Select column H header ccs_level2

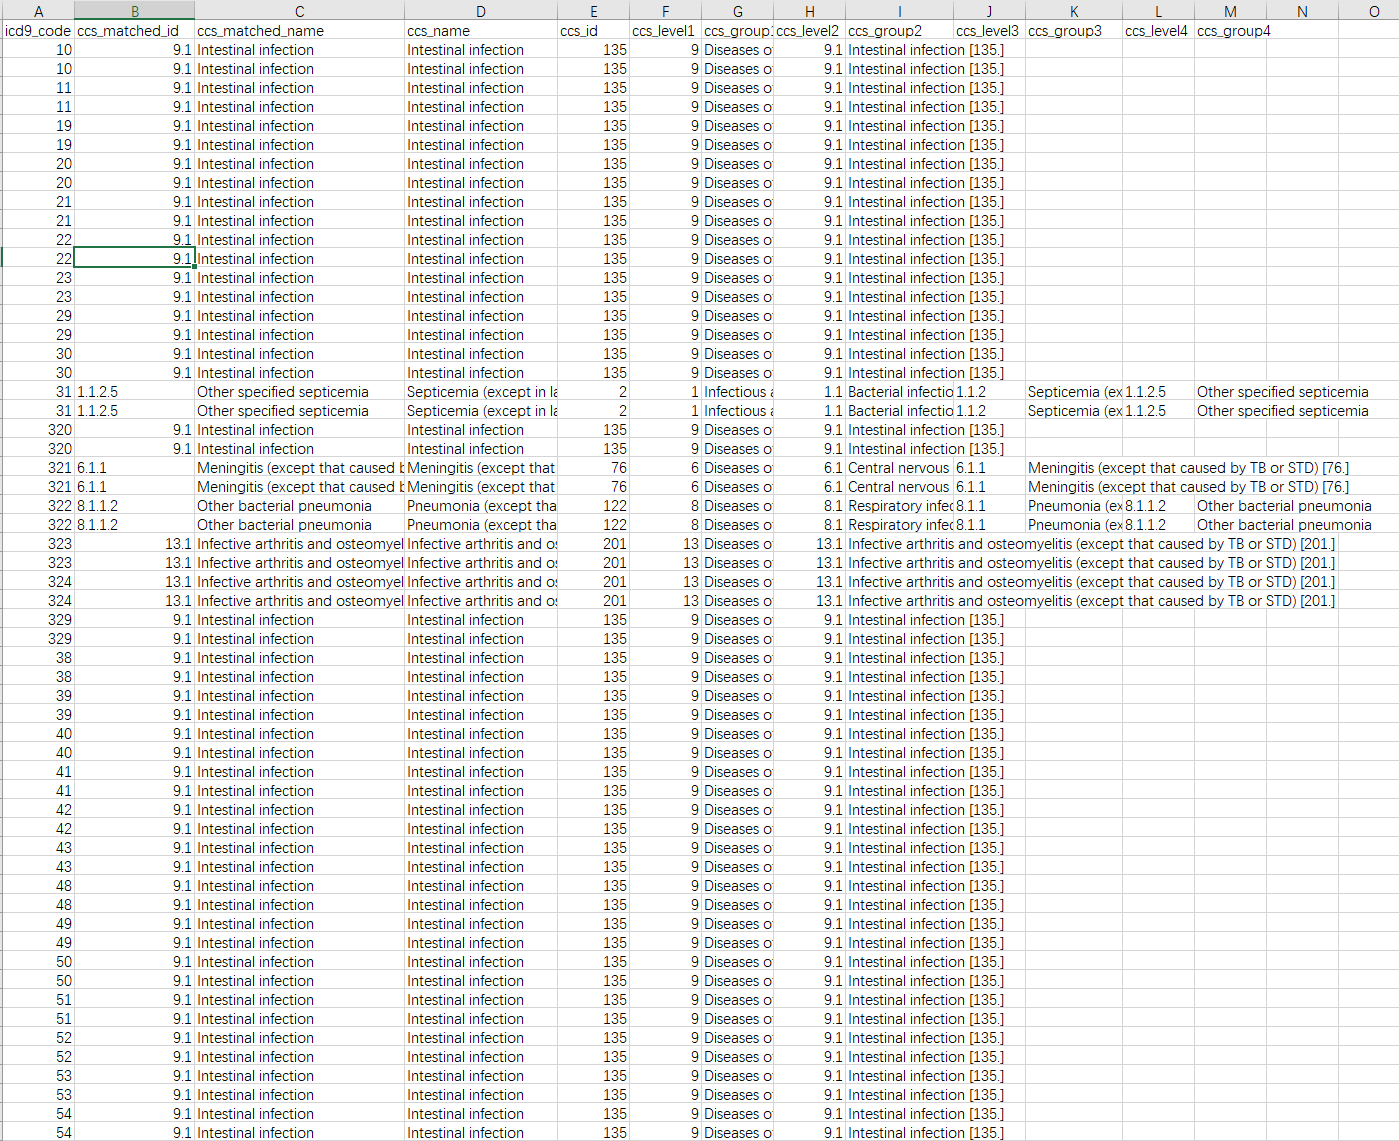coord(809,11)
